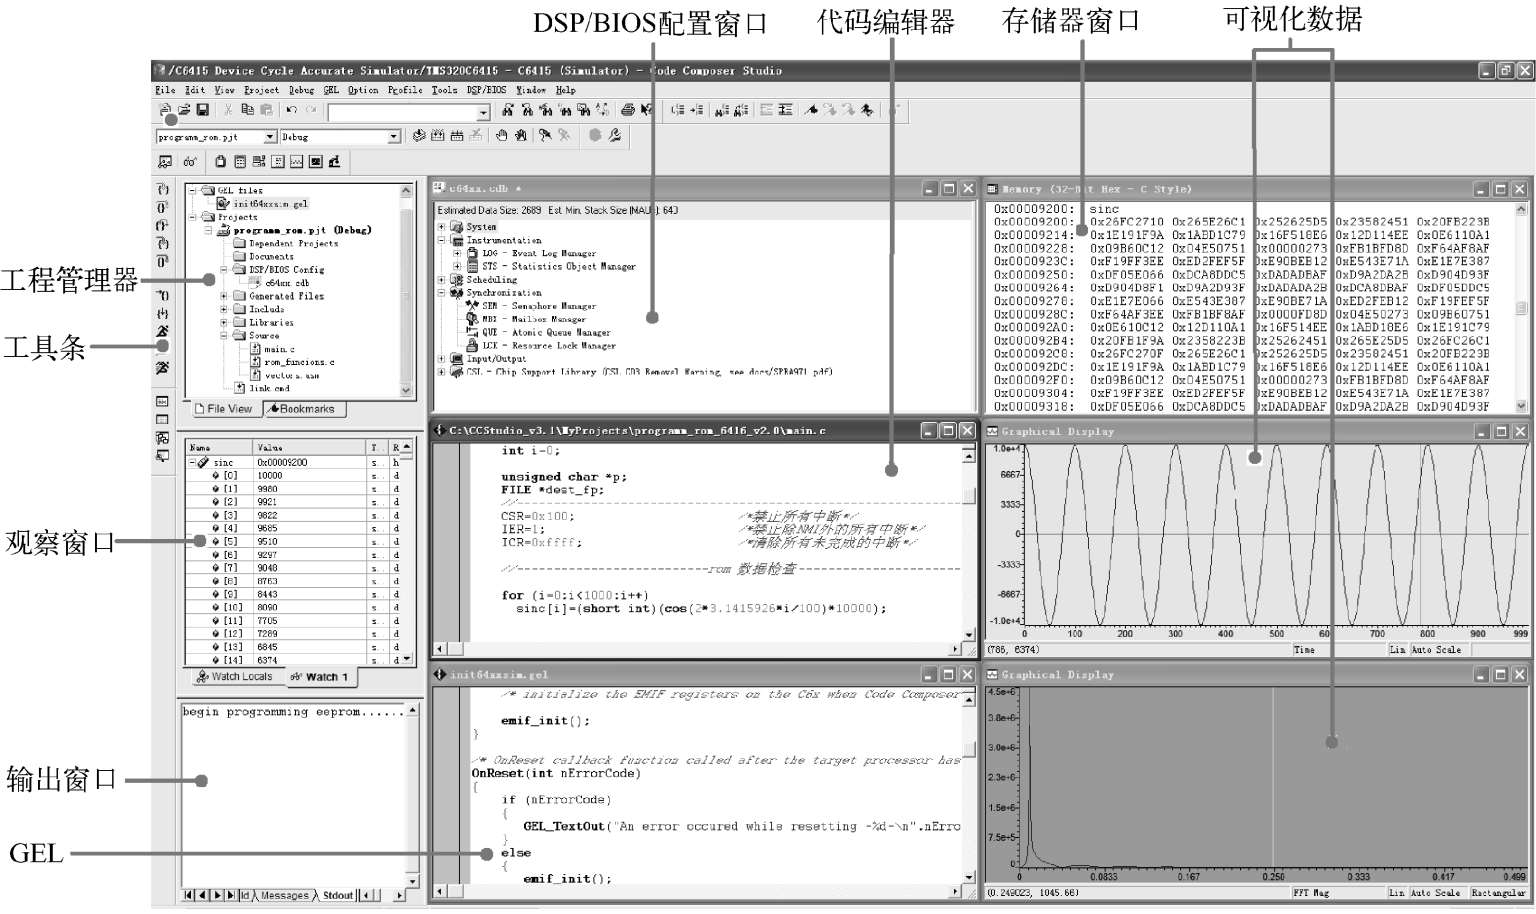
Task: Open the Profile menu
Action: coord(406,90)
